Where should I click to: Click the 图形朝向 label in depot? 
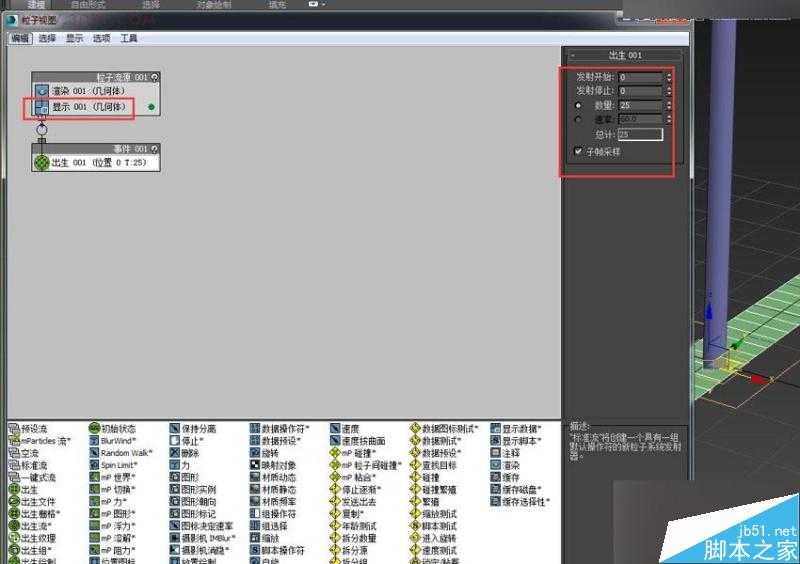(x=198, y=502)
